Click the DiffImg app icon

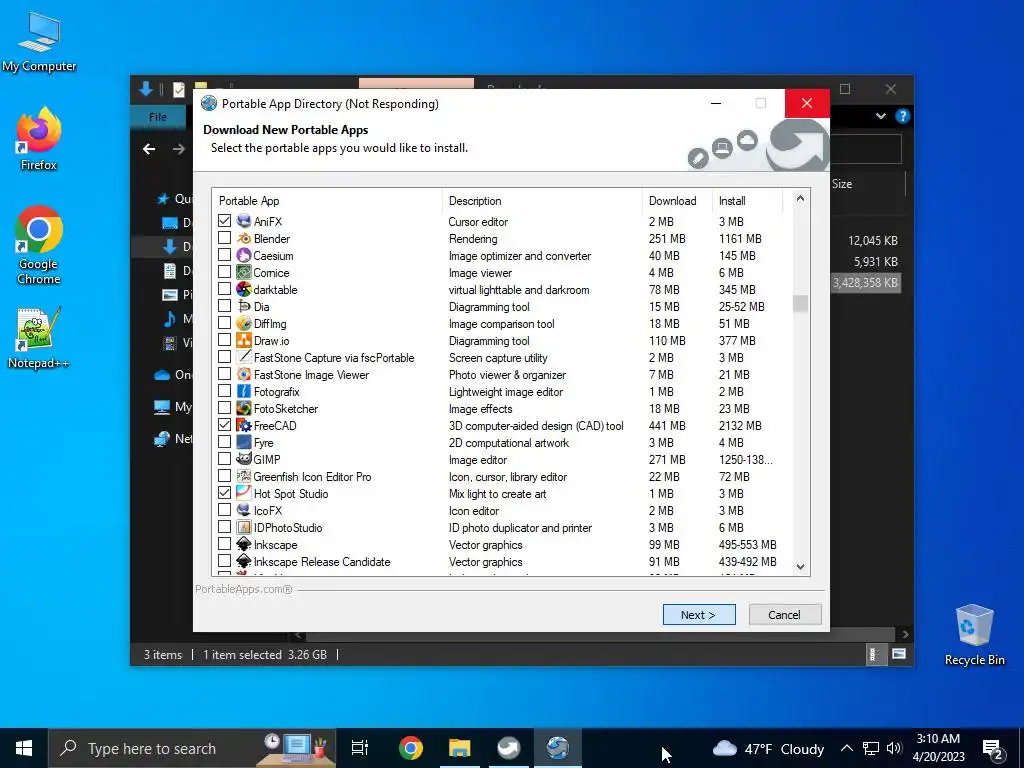[x=244, y=323]
